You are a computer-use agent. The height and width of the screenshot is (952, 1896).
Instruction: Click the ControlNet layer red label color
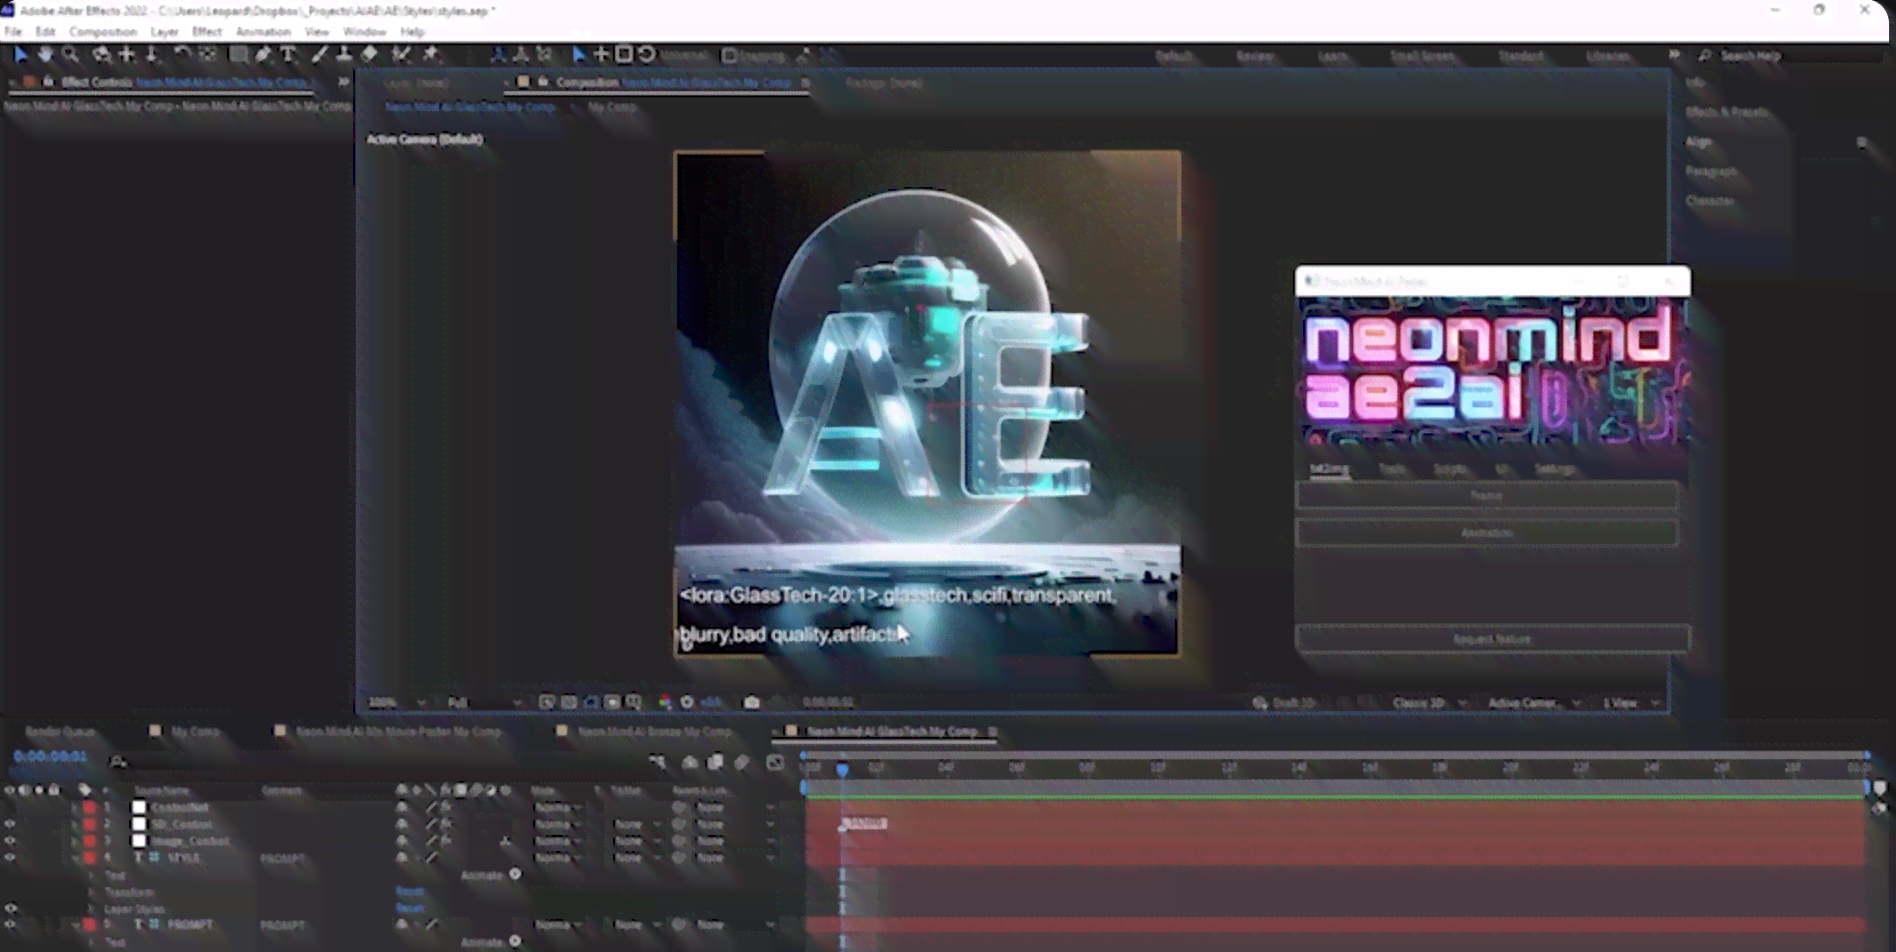pos(90,808)
